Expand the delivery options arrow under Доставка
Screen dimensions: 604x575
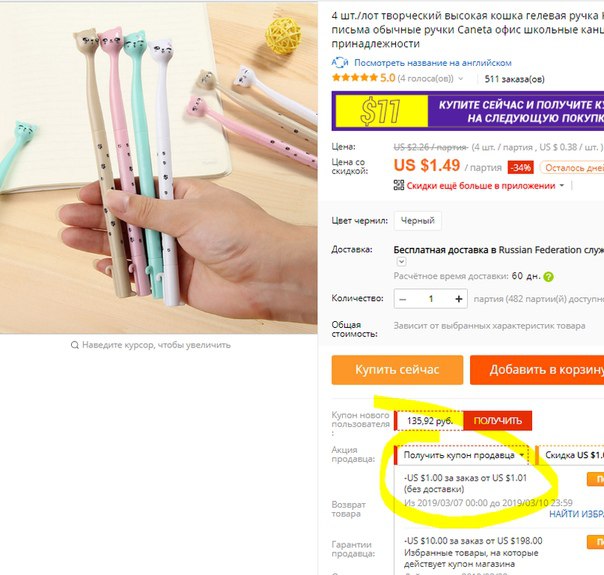pyautogui.click(x=401, y=262)
